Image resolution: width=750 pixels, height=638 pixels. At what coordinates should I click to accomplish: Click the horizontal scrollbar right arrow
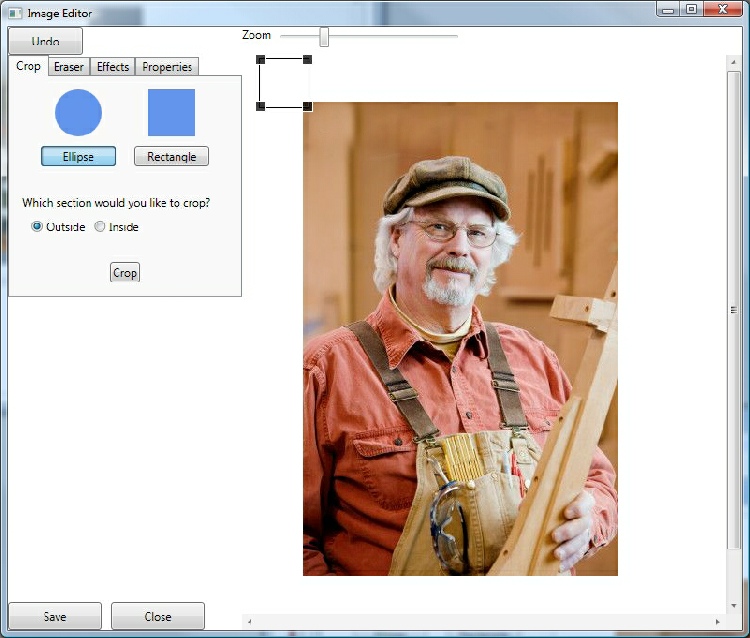click(717, 622)
